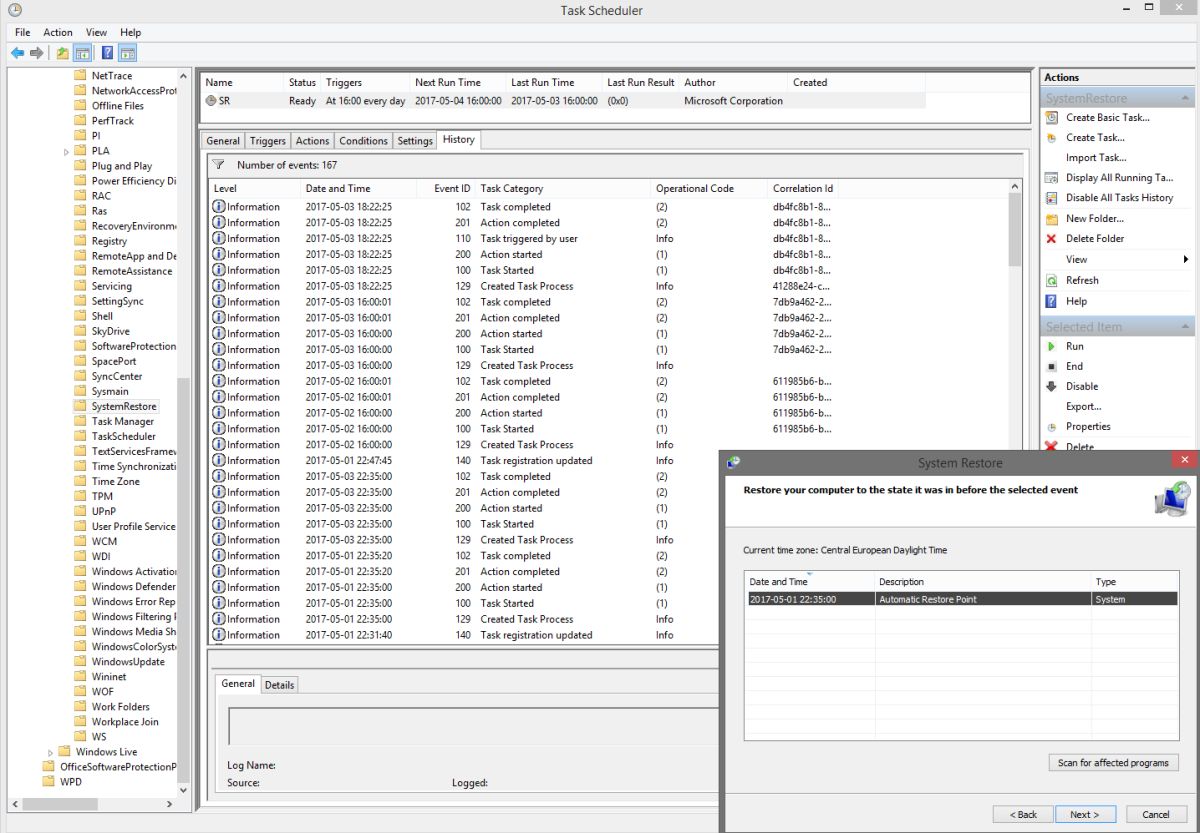The height and width of the screenshot is (833, 1200).
Task: Open the Help menu in menu bar
Action: (x=131, y=32)
